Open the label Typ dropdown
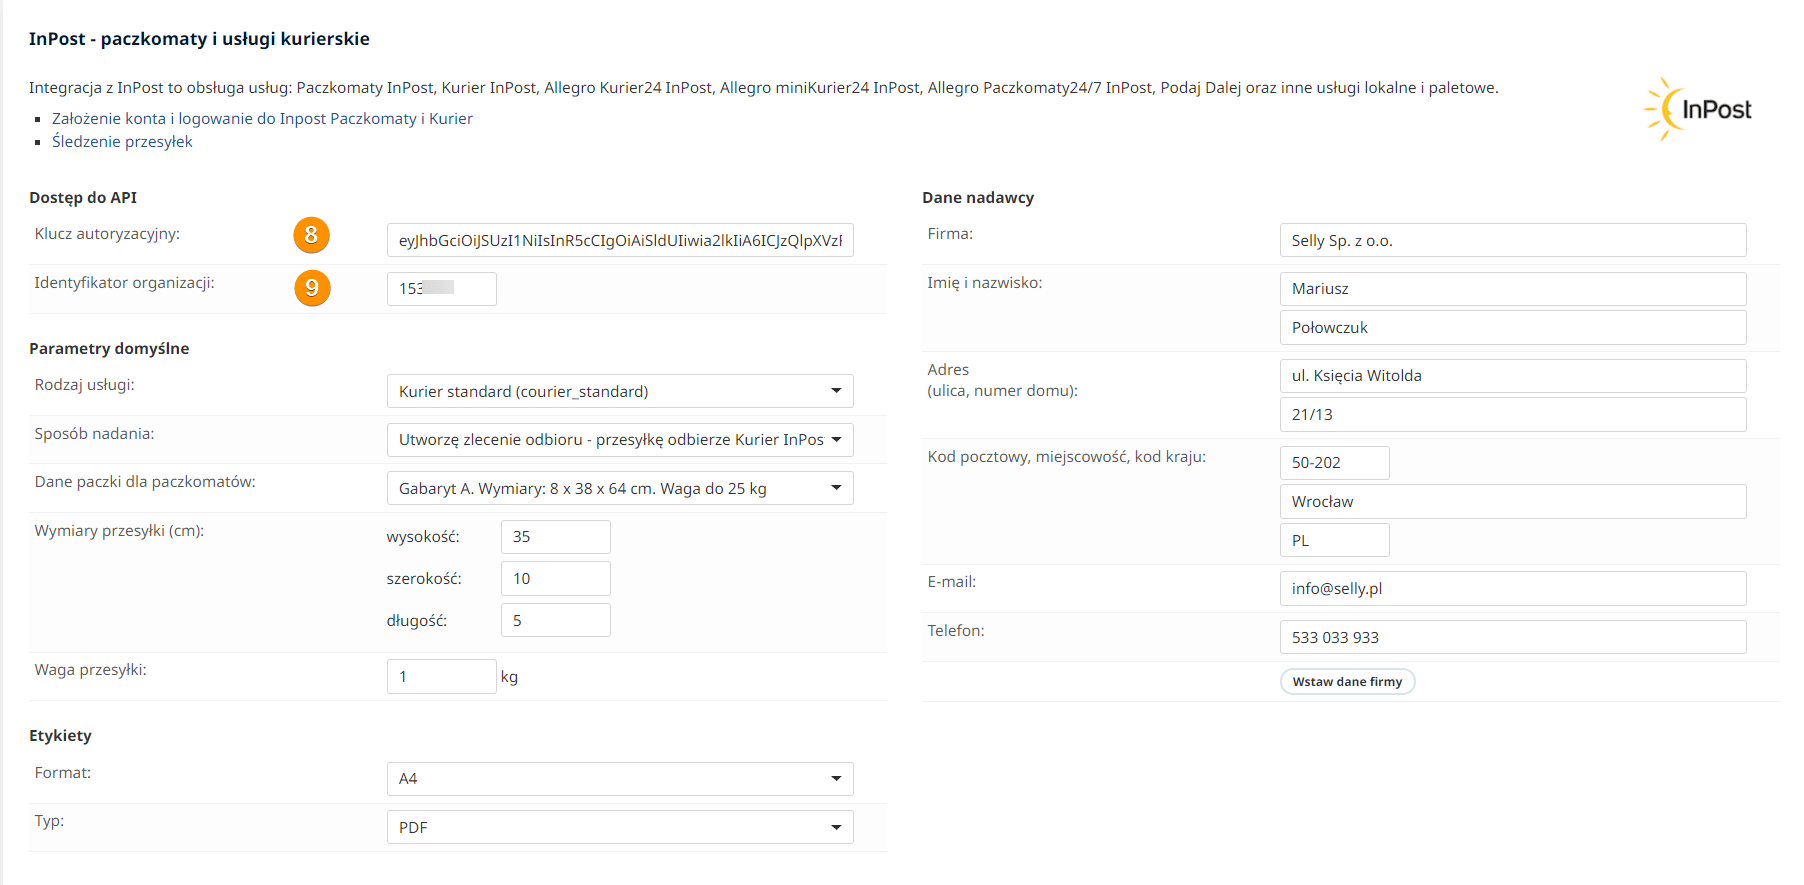The width and height of the screenshot is (1804, 885). point(619,827)
